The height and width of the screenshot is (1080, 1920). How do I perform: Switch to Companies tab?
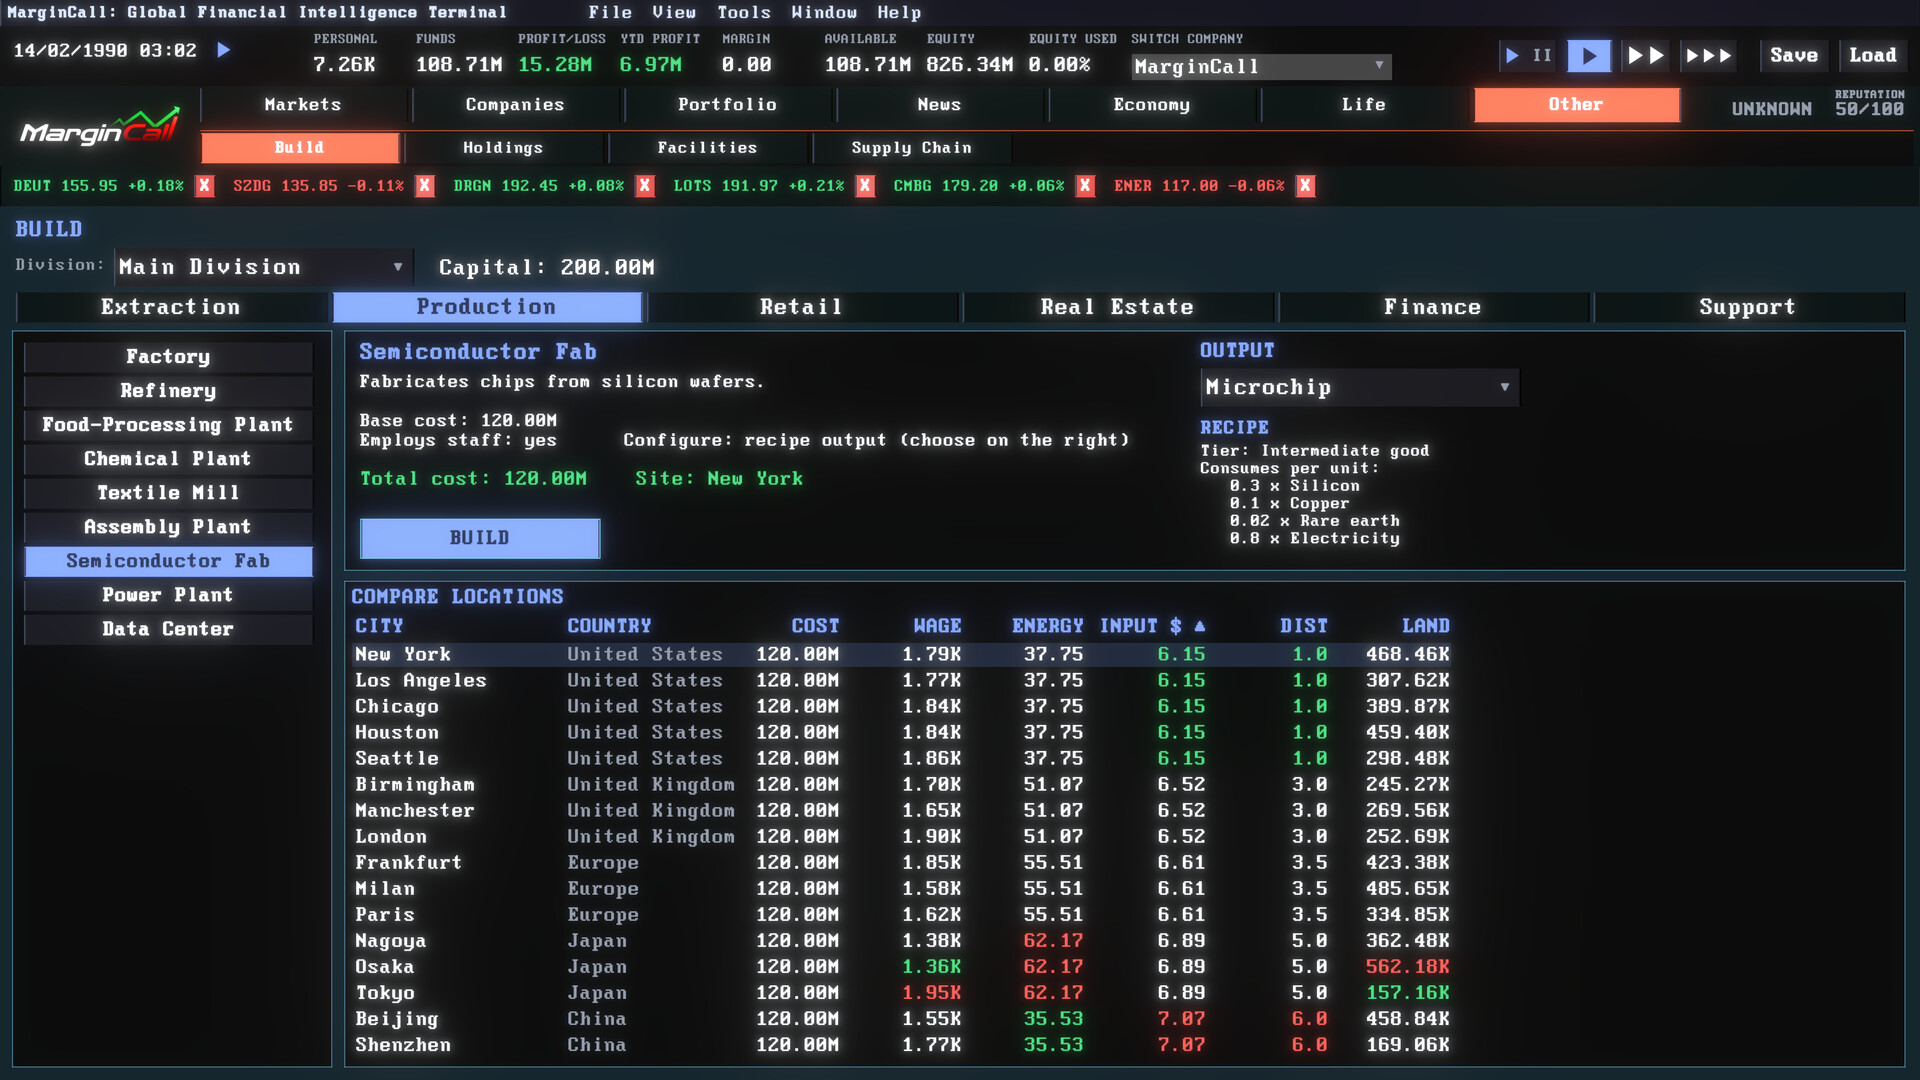515,105
